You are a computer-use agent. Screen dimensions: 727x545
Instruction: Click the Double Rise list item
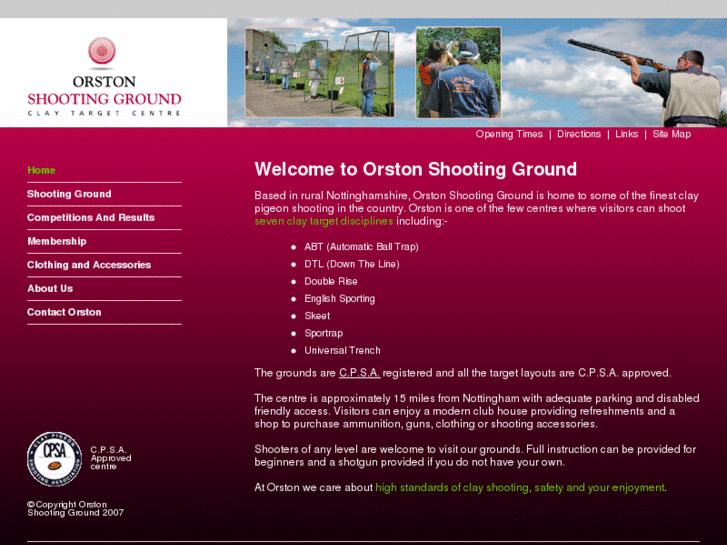(331, 282)
